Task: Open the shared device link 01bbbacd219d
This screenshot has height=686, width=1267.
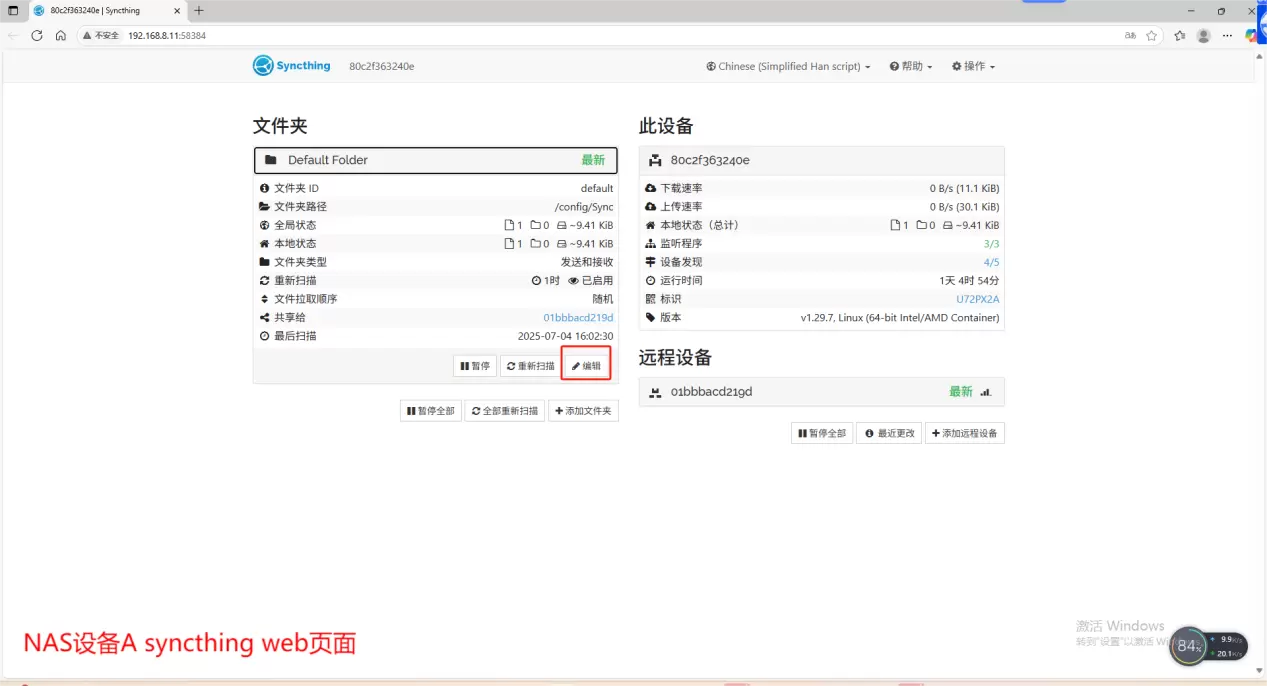Action: pyautogui.click(x=578, y=318)
